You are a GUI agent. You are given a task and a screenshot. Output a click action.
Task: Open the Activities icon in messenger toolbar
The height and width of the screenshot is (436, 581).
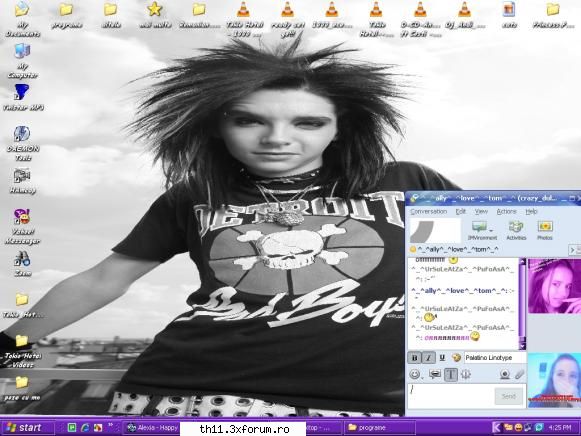[516, 230]
